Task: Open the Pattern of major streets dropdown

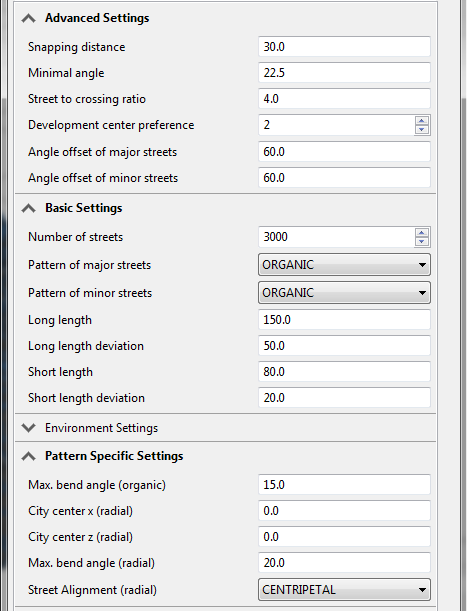Action: click(x=344, y=265)
